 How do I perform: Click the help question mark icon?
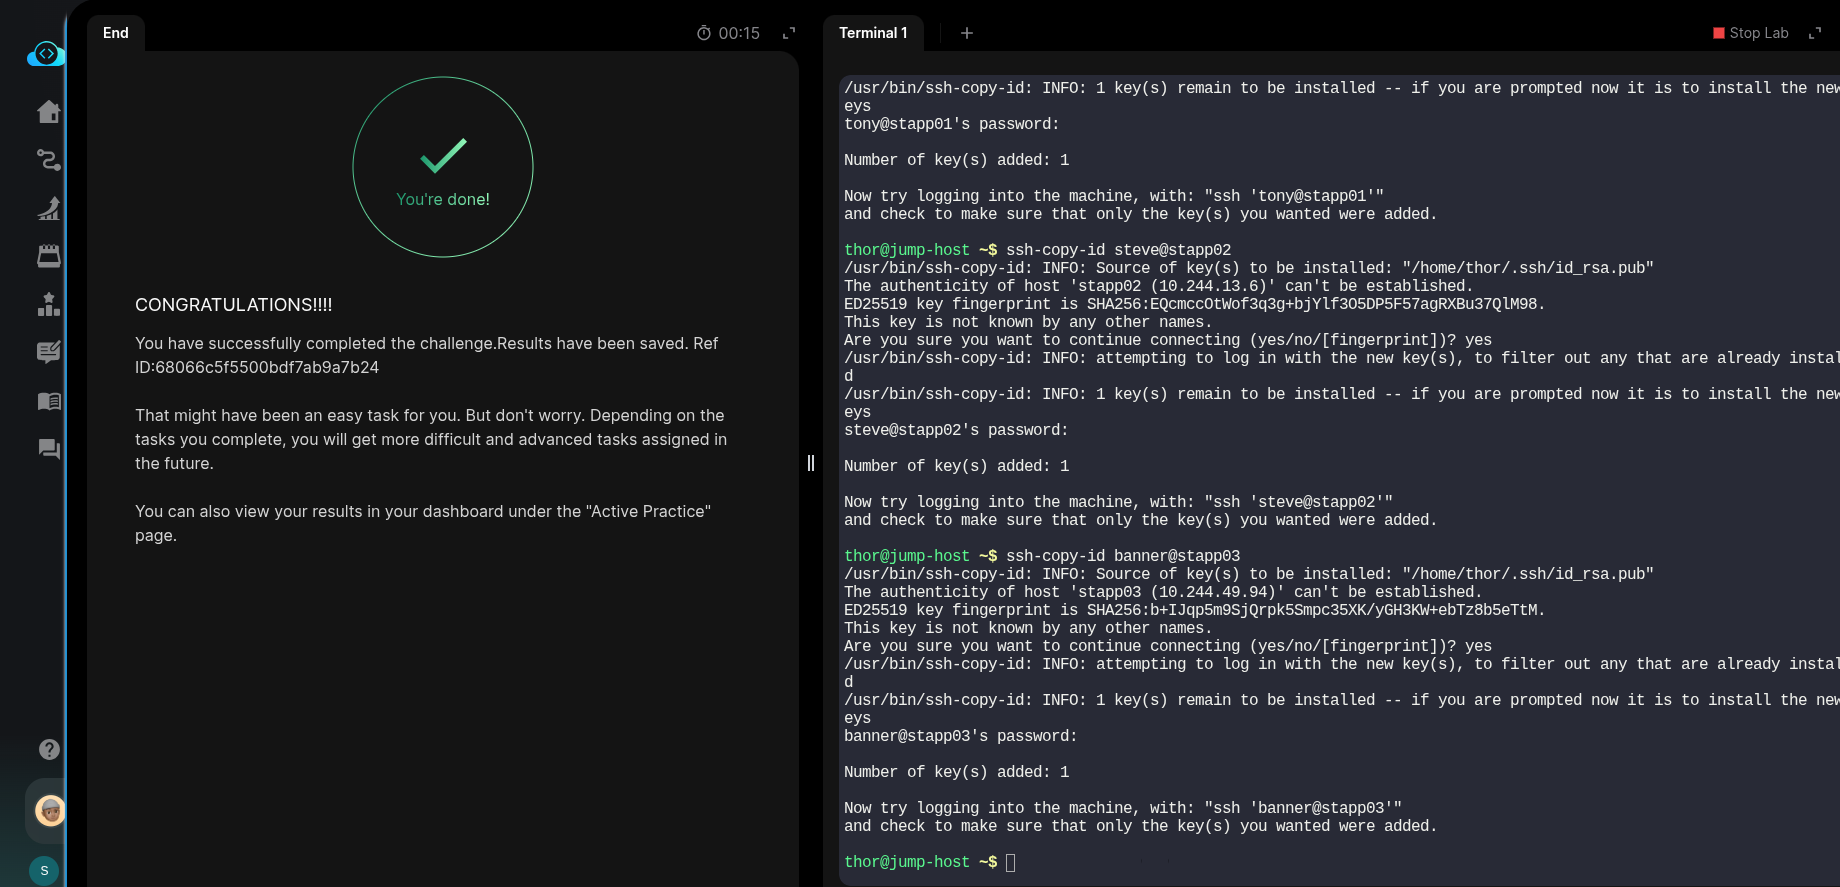[x=49, y=749]
